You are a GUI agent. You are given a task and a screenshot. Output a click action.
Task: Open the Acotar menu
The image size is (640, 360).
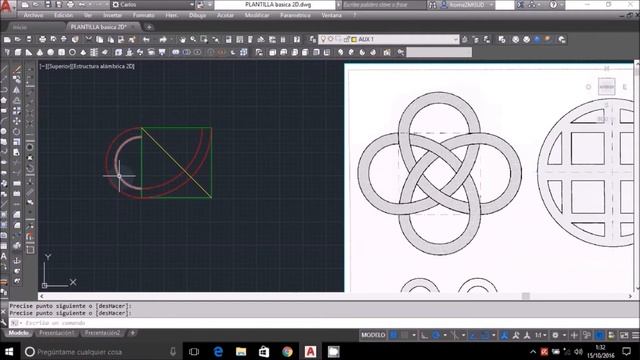point(225,15)
